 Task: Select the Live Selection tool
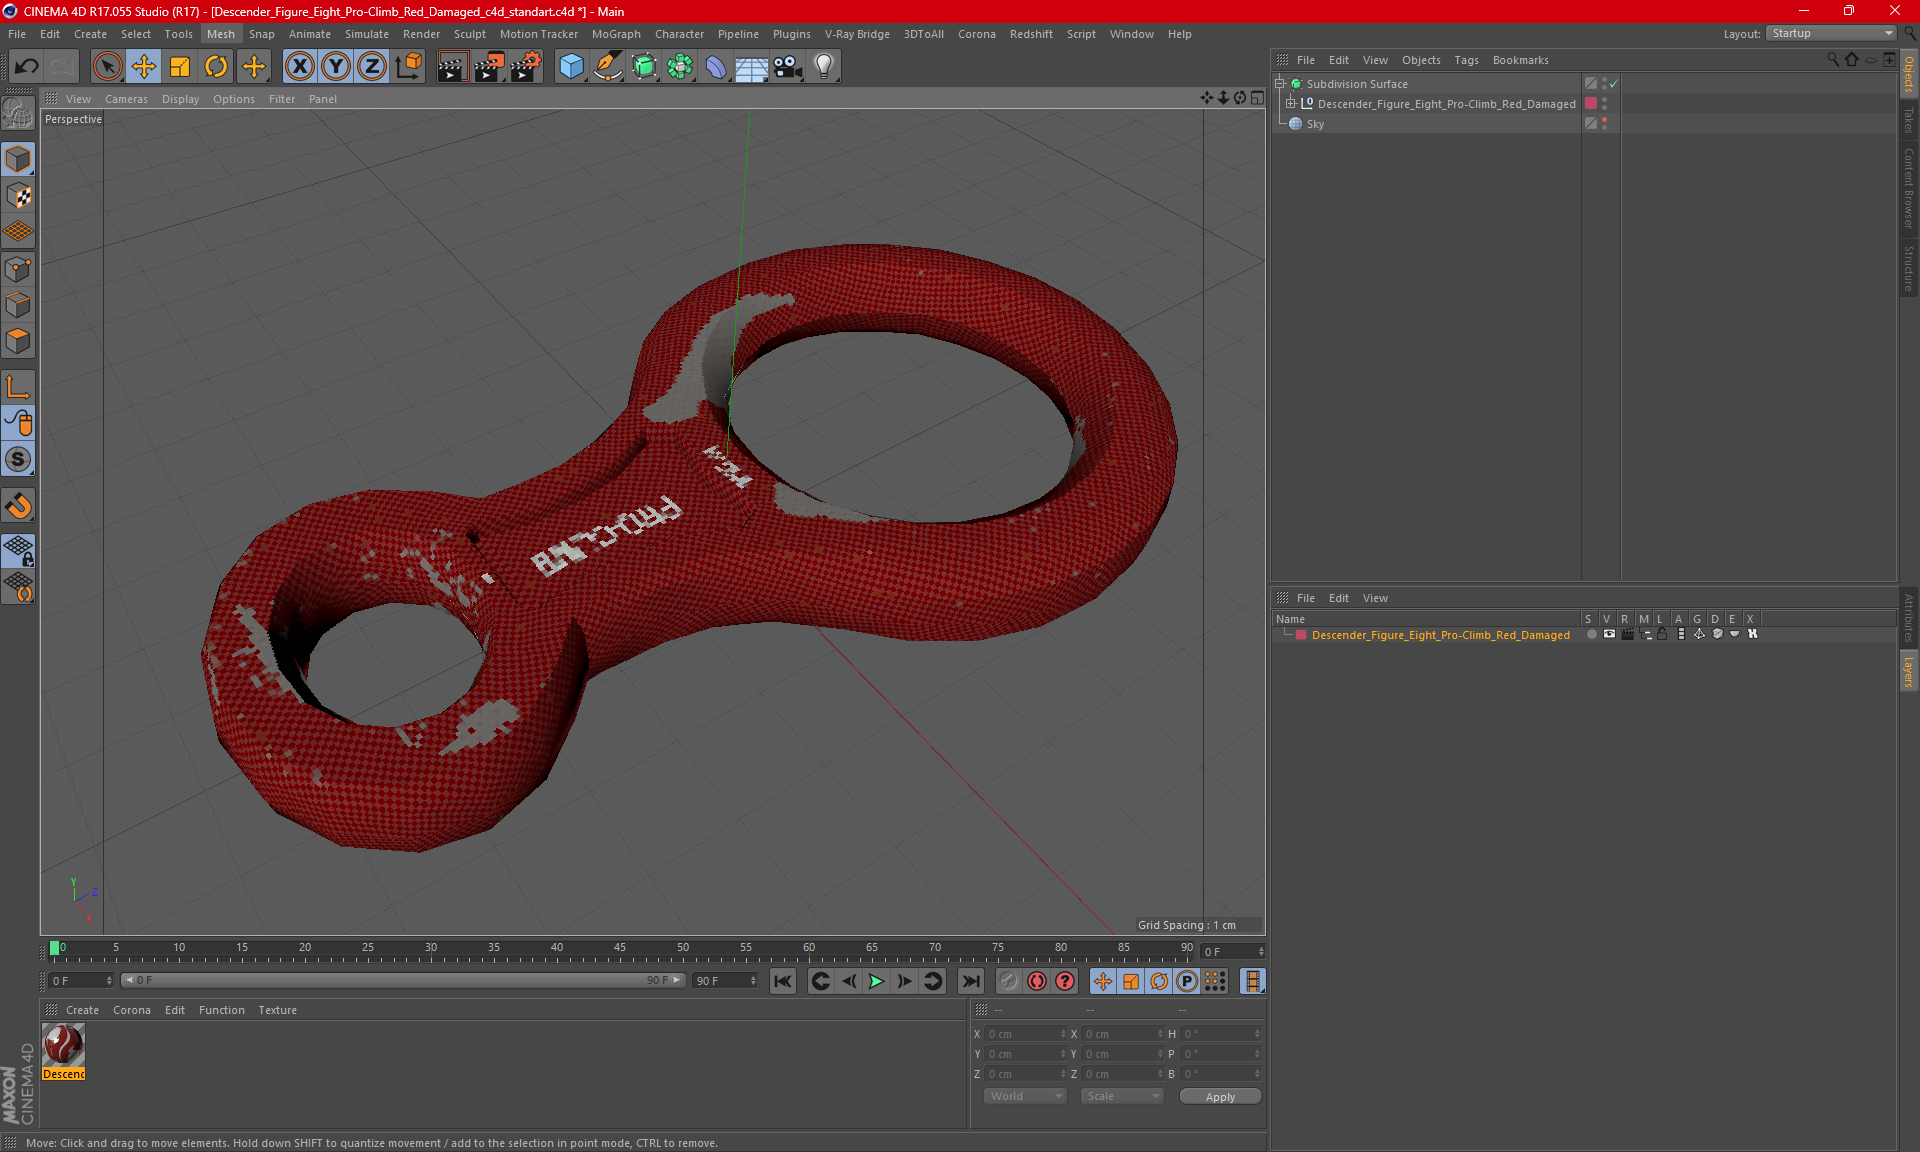(x=107, y=67)
